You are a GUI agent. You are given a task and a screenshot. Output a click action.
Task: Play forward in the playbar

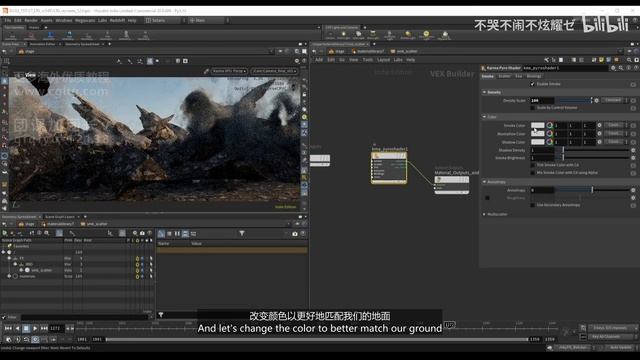click(x=35, y=328)
